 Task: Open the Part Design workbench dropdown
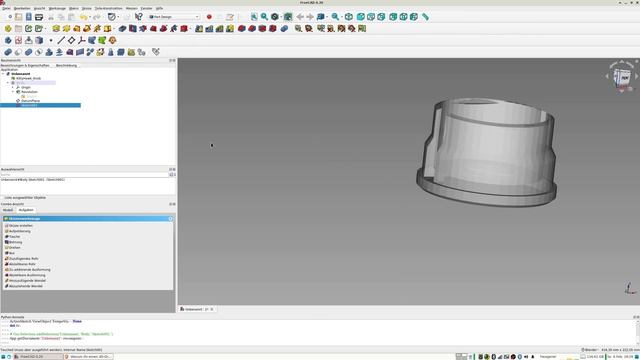[174, 17]
